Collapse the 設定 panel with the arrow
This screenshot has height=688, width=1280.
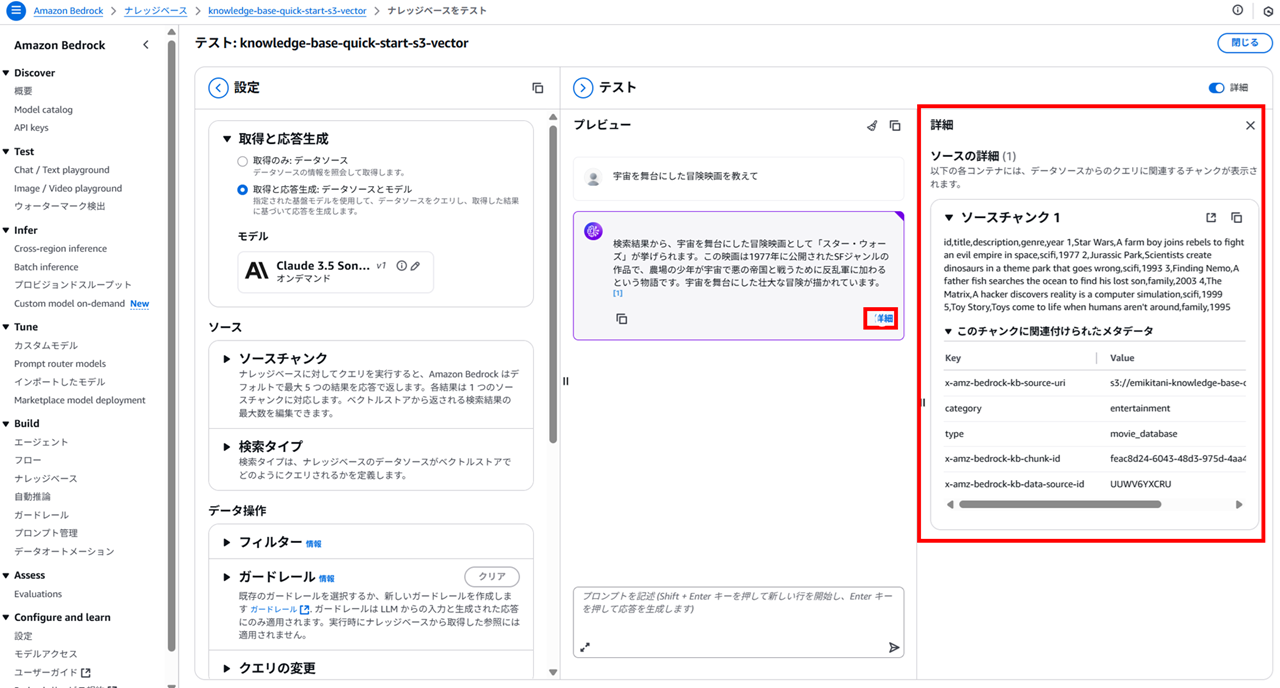tap(218, 88)
